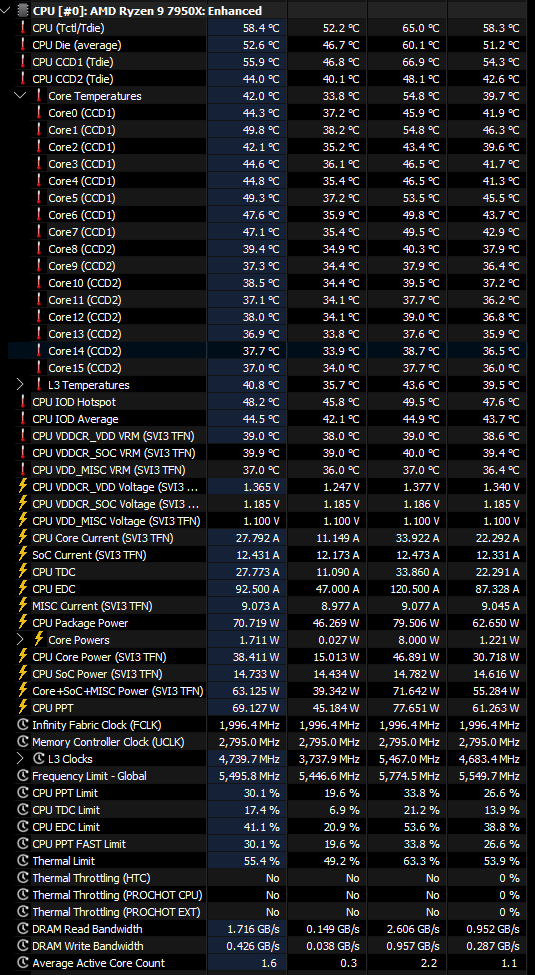Click lightning icon beside CPU EDC
The width and height of the screenshot is (535, 975).
tap(23, 589)
